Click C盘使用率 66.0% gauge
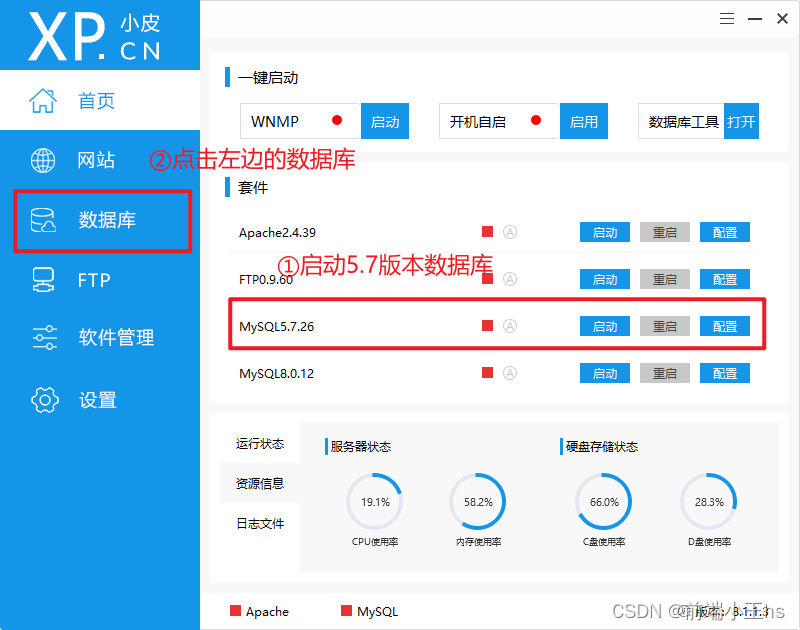Image resolution: width=800 pixels, height=630 pixels. 604,502
